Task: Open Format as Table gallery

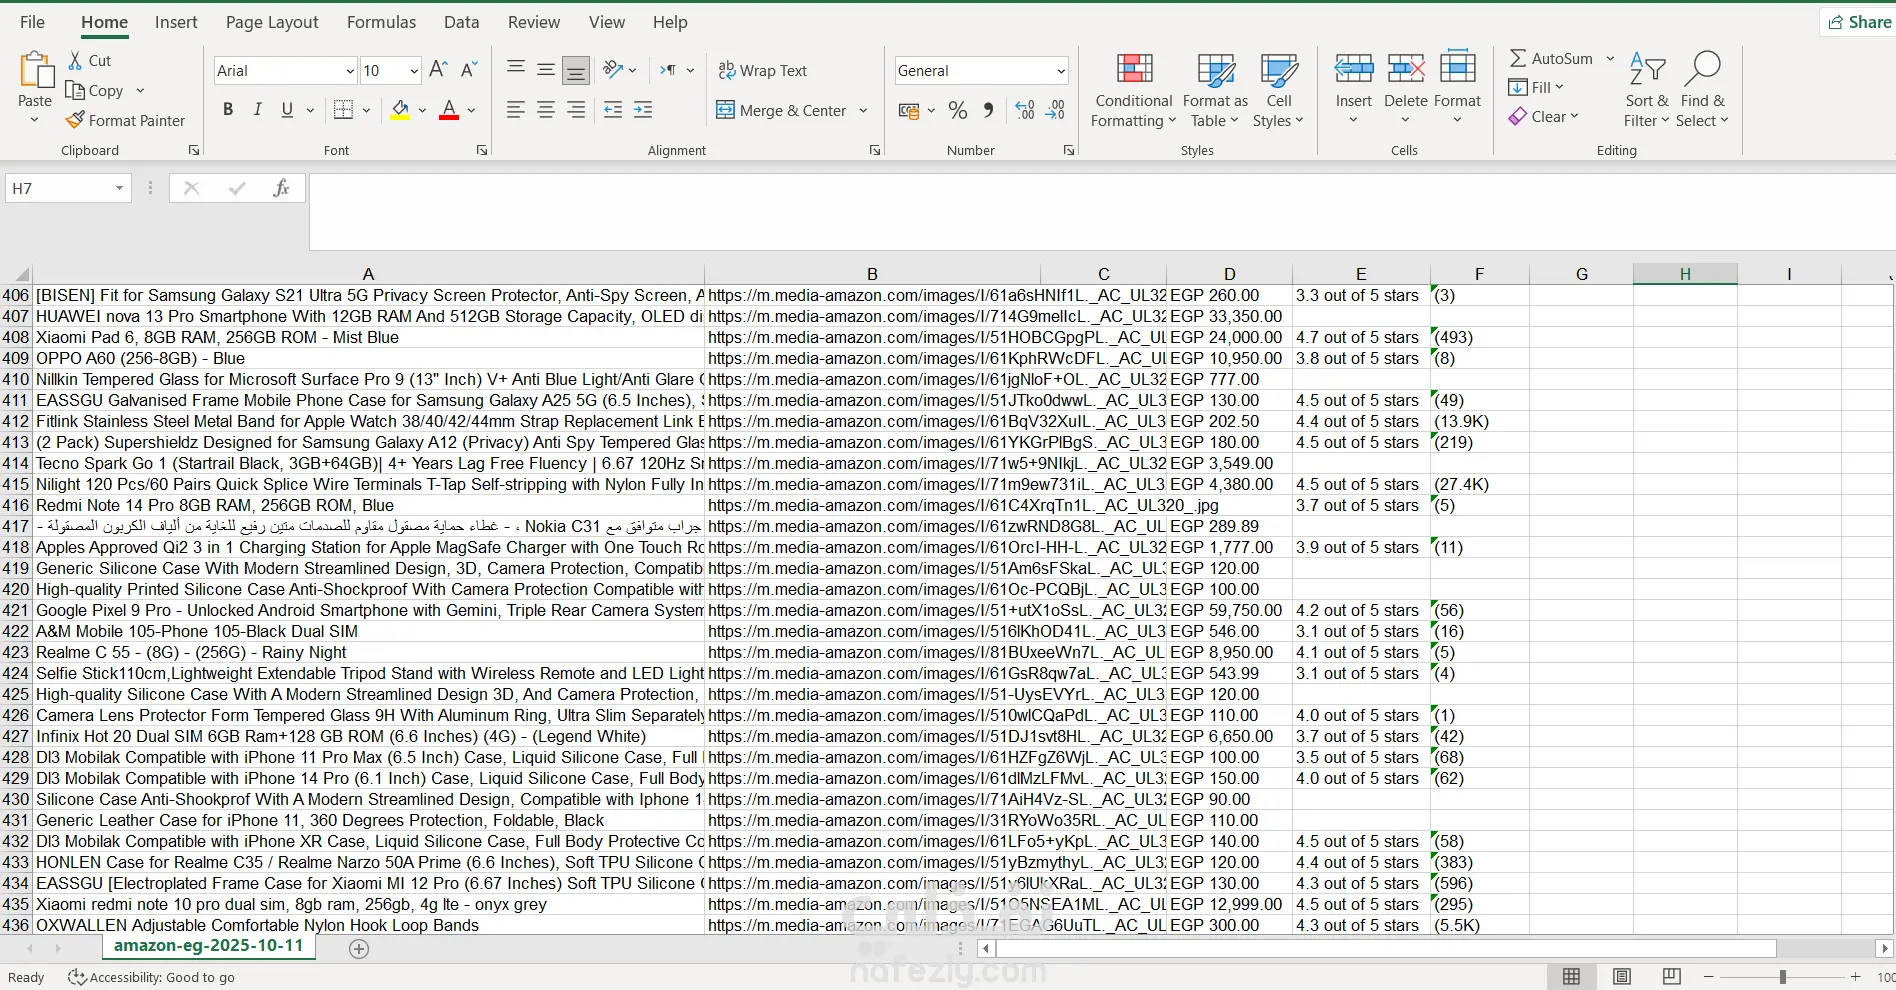Action: (x=1215, y=90)
